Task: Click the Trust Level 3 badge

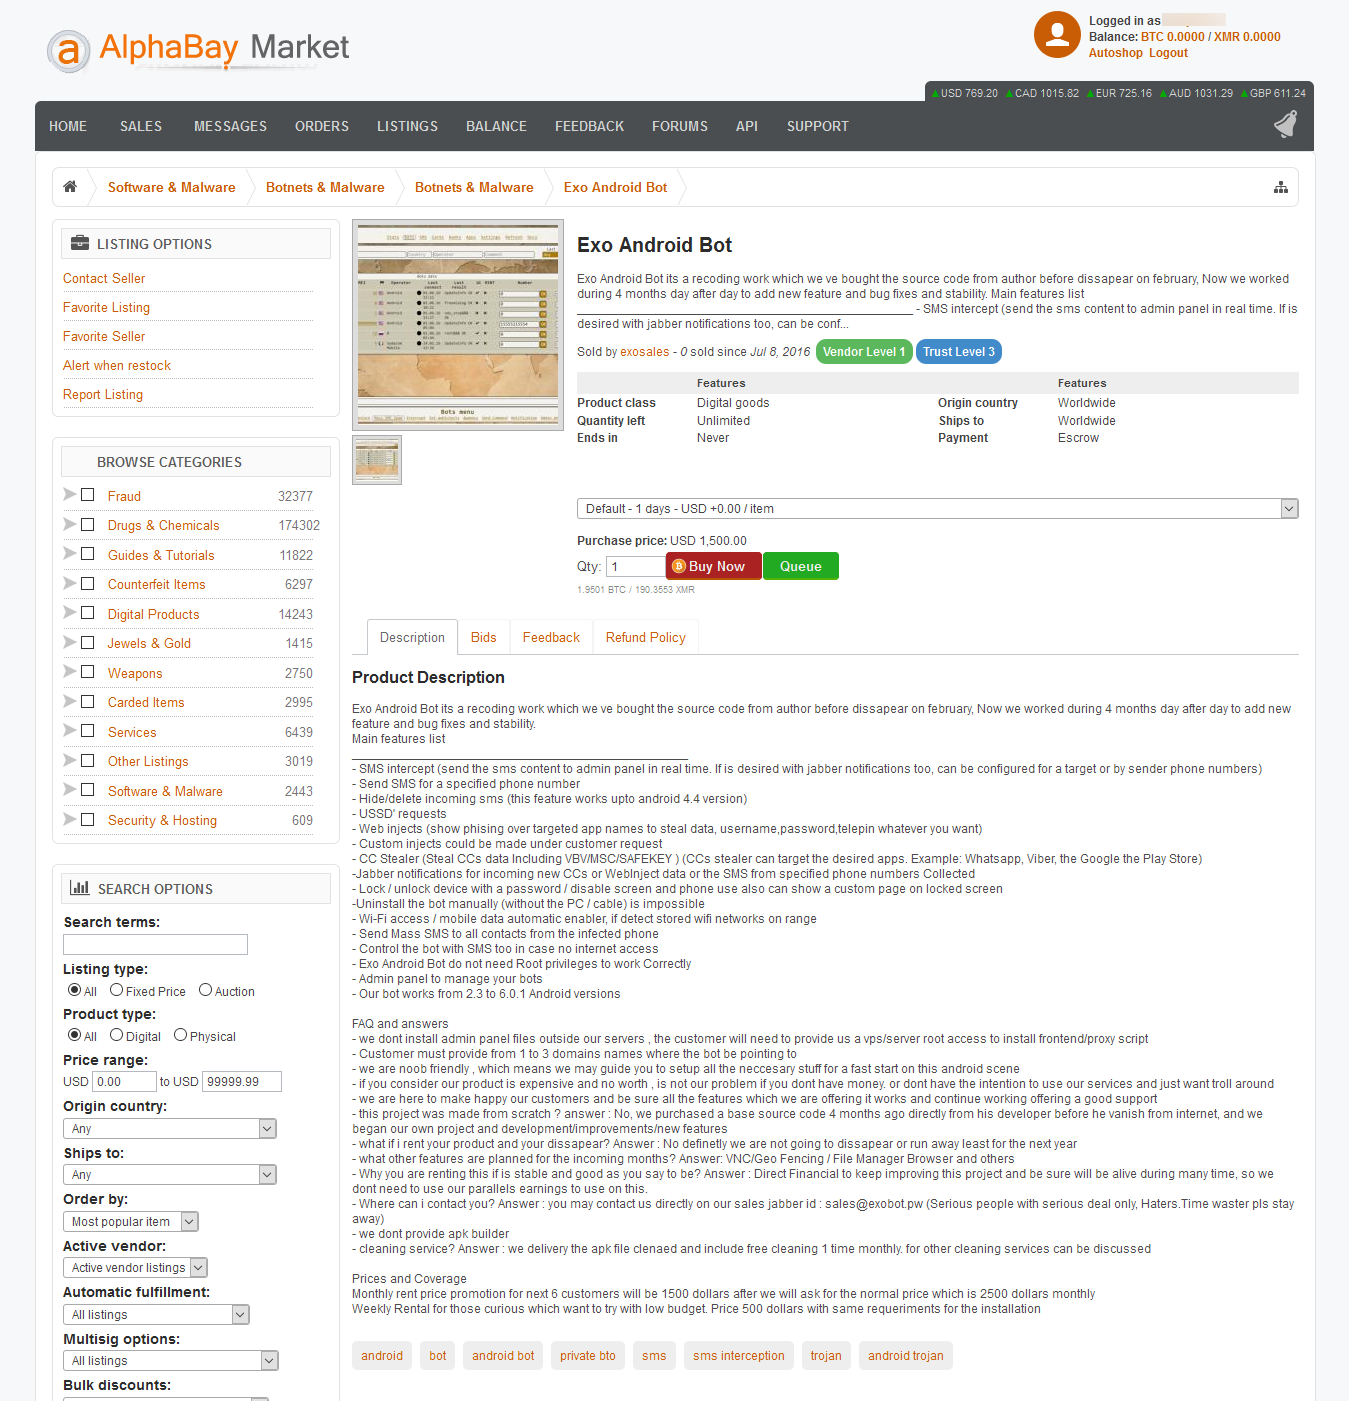Action: 959,352
